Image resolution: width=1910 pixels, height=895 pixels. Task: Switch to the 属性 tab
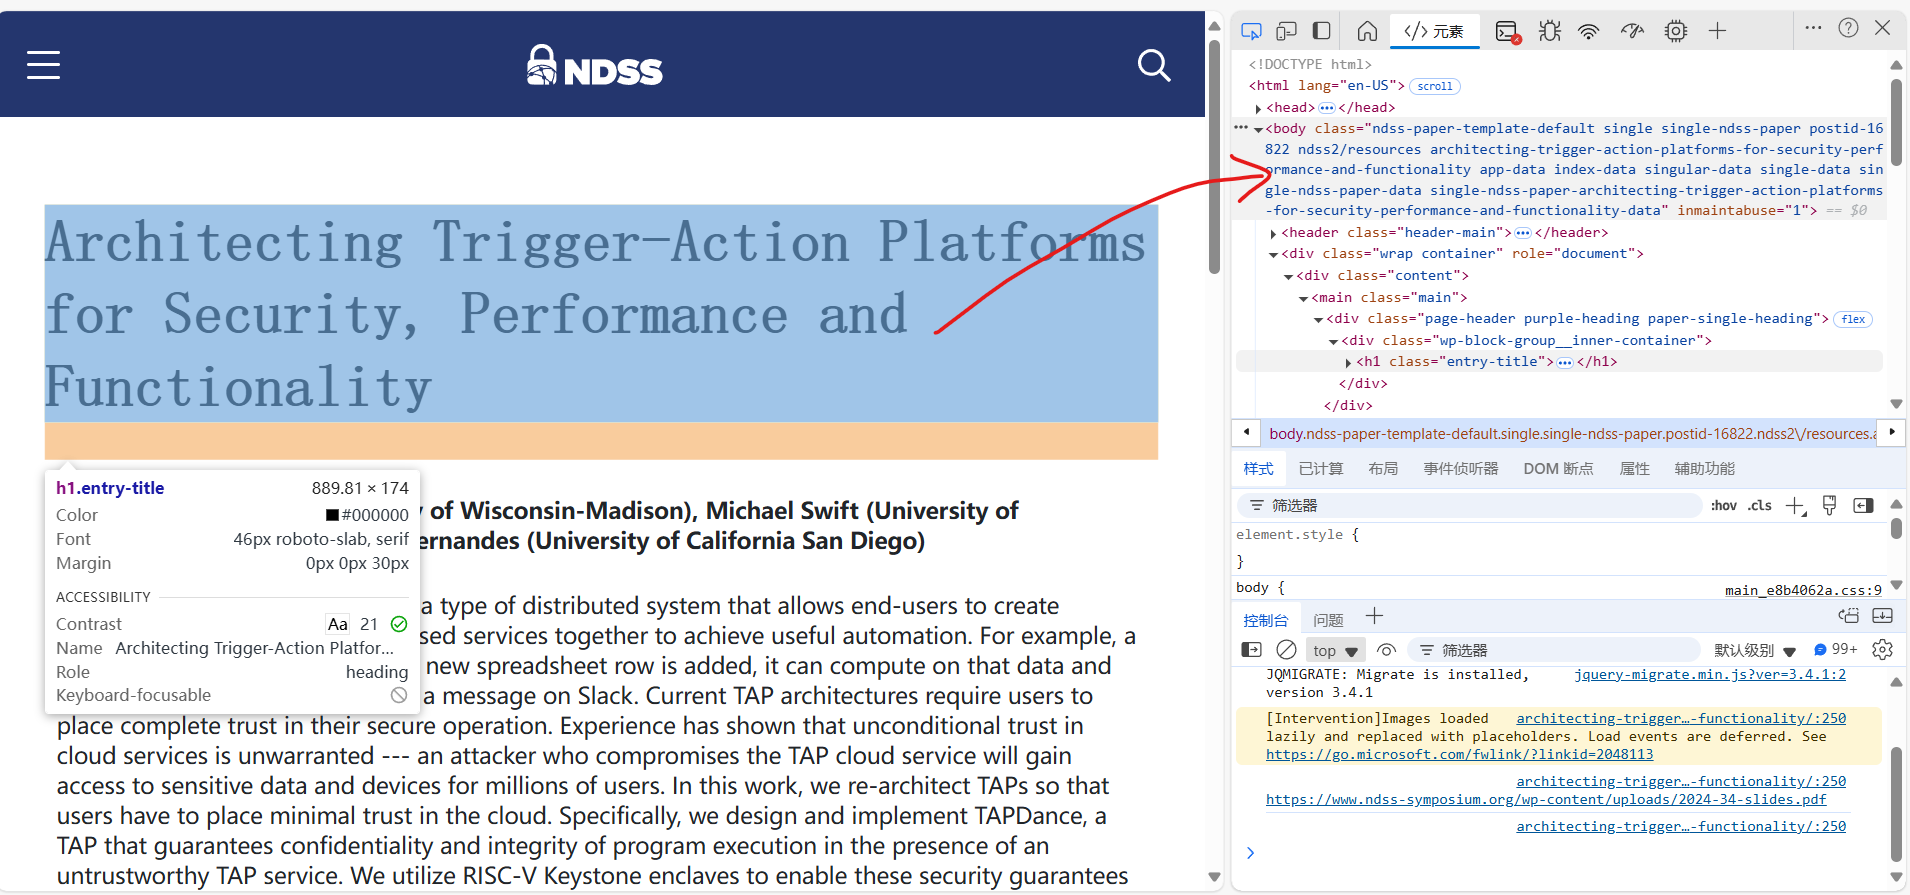pos(1634,469)
